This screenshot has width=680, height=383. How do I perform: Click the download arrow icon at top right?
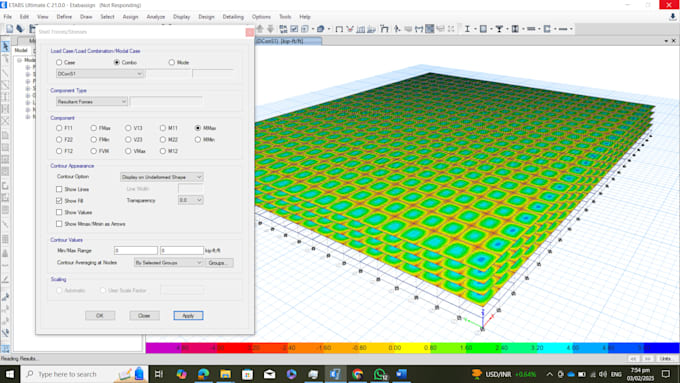(672, 16)
